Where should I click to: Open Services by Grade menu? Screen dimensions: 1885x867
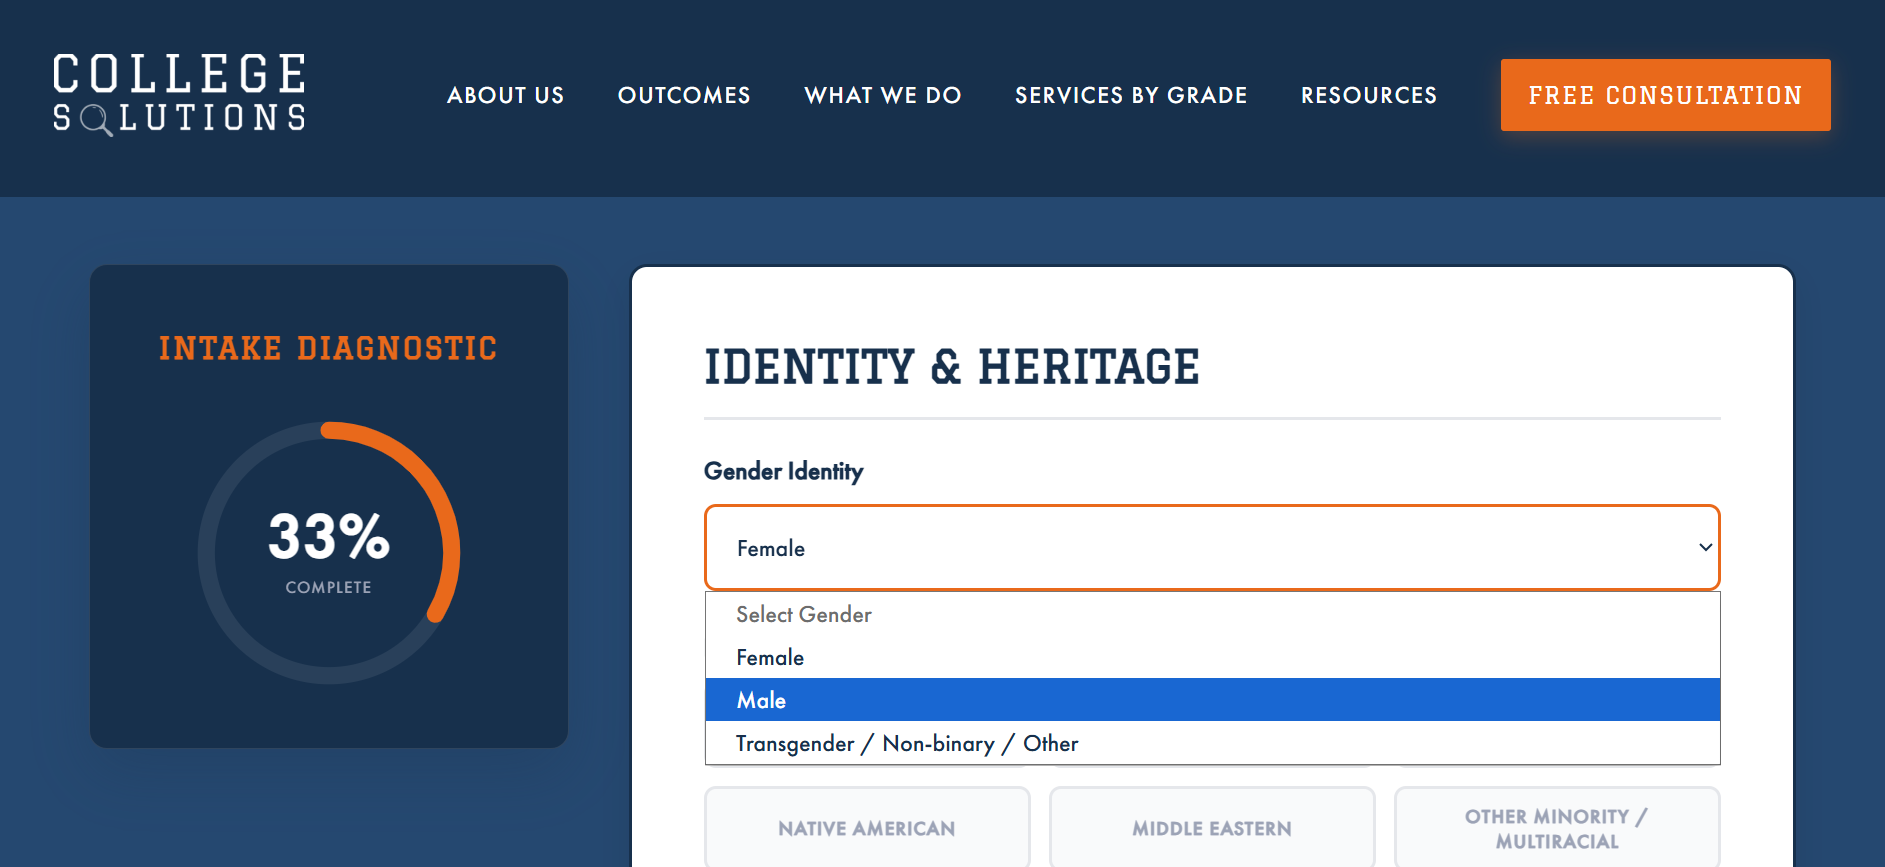tap(1131, 95)
